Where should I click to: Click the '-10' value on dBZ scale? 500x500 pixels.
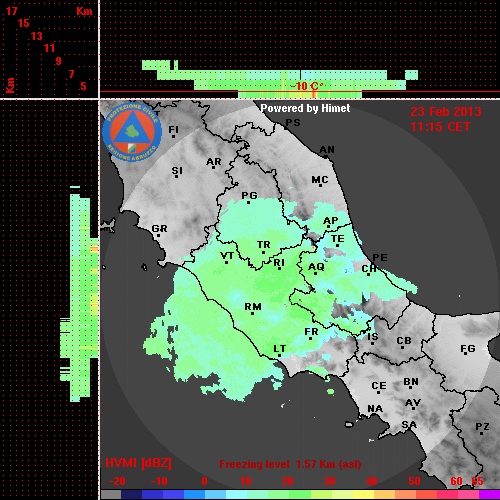pos(159,481)
